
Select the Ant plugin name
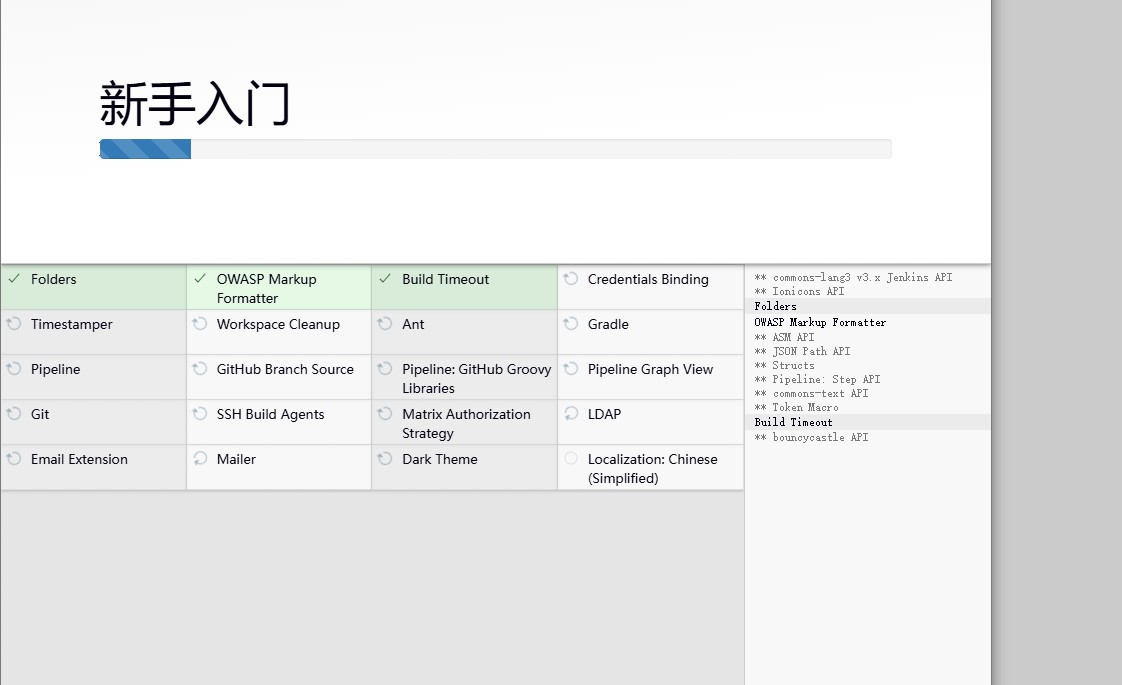413,324
